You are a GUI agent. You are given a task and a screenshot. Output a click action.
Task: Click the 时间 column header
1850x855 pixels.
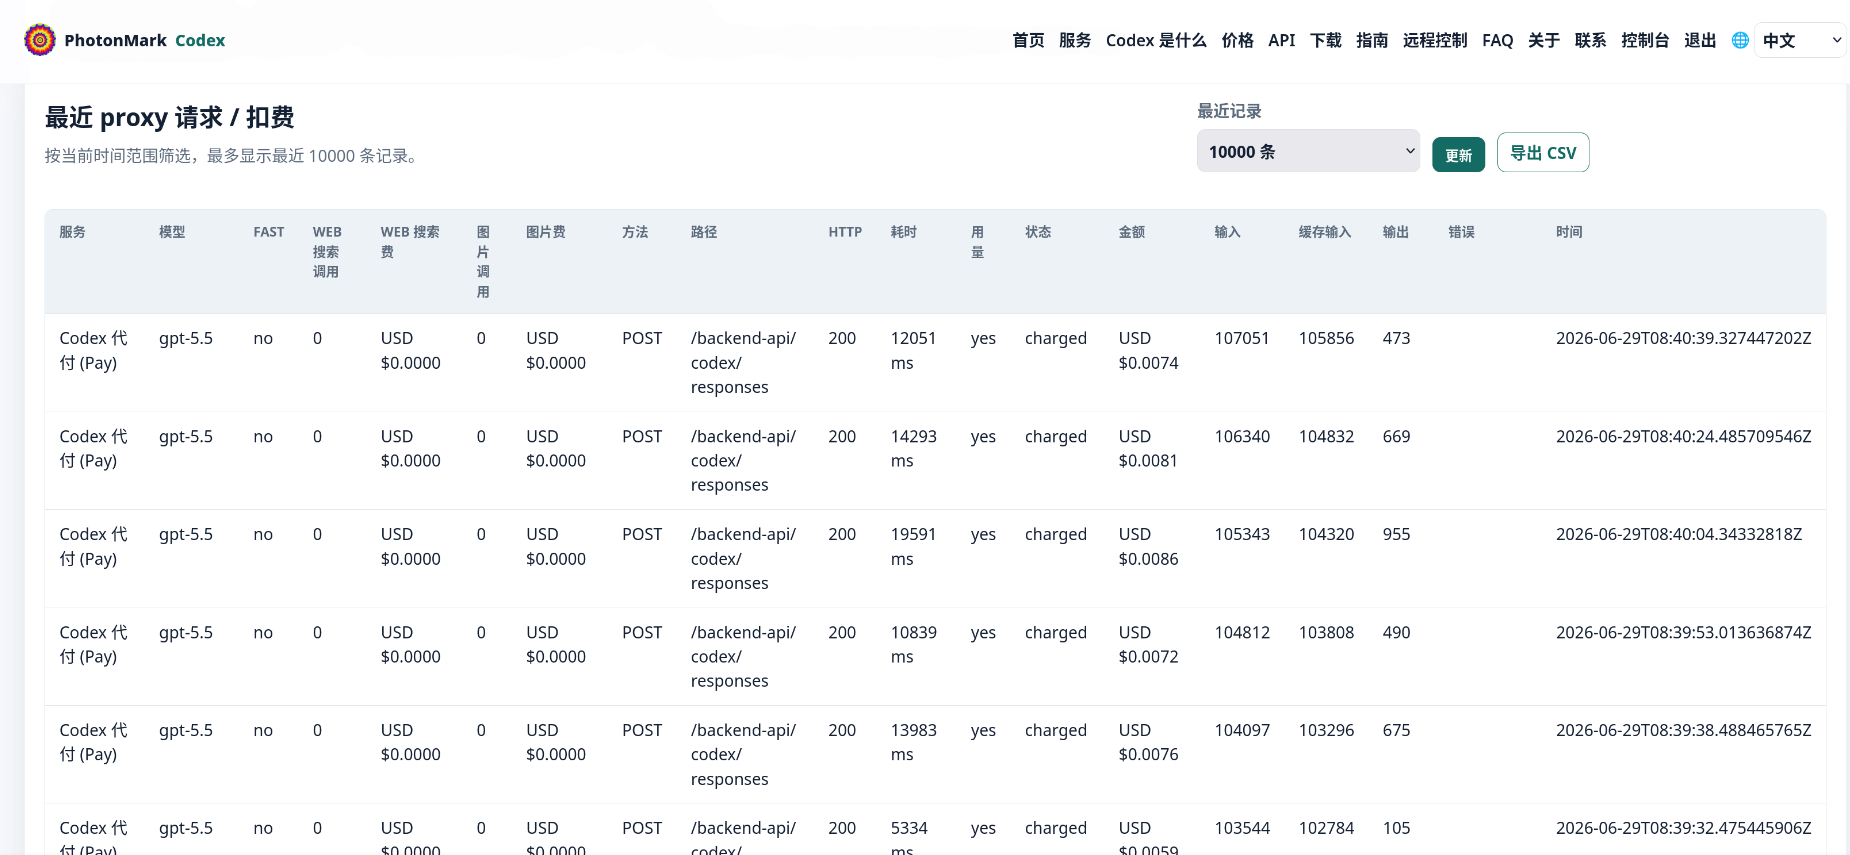pos(1569,232)
